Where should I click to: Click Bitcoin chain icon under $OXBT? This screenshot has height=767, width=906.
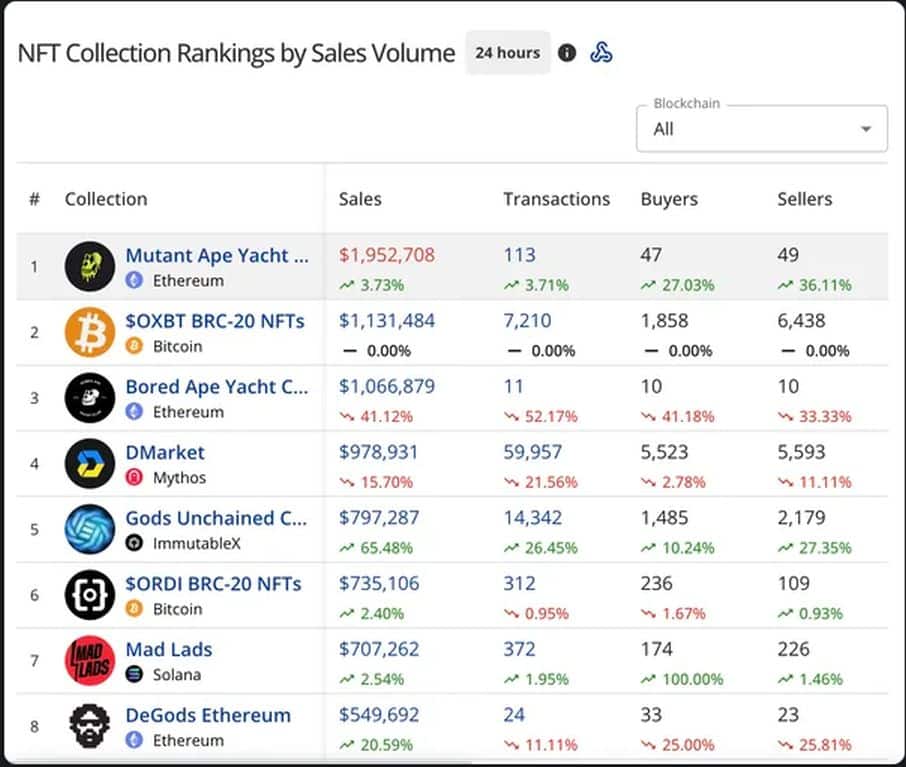point(134,346)
